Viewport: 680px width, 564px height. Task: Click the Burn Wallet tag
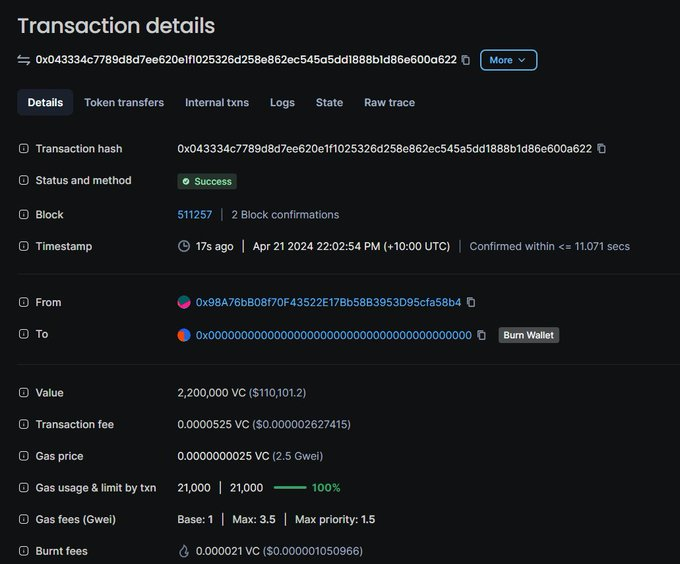click(529, 335)
